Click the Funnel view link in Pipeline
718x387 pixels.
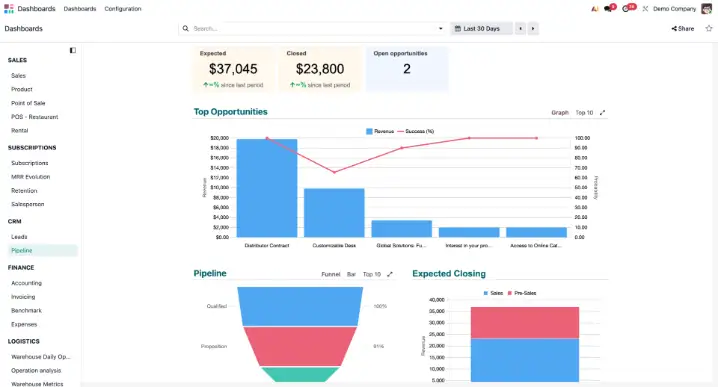pyautogui.click(x=331, y=274)
